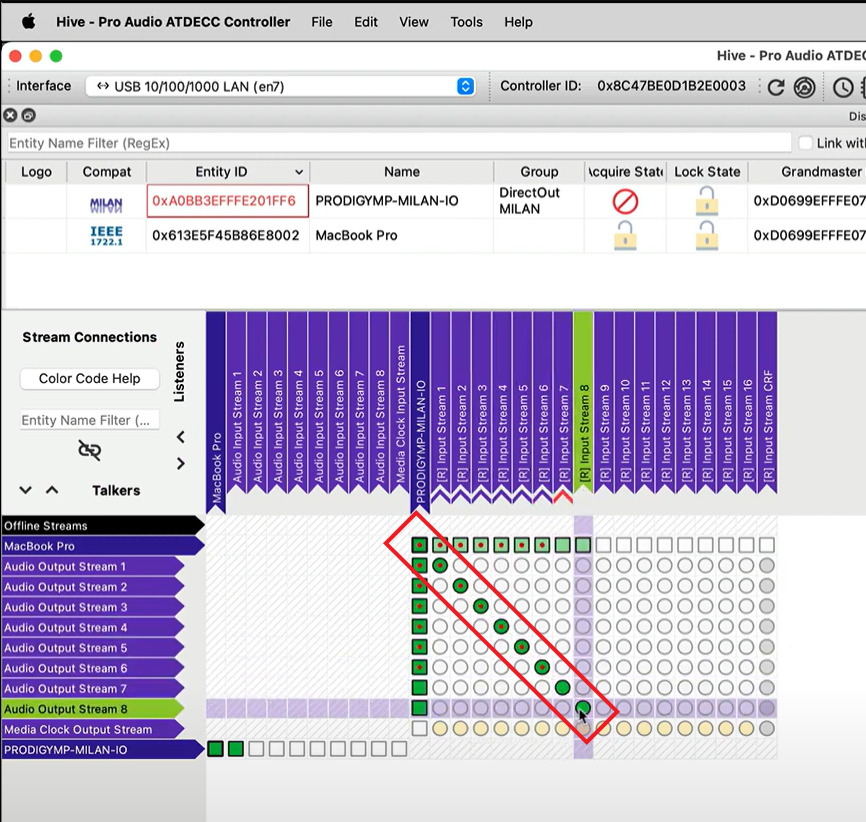Click the Color Code Help button
Viewport: 866px width, 822px height.
[x=89, y=379]
